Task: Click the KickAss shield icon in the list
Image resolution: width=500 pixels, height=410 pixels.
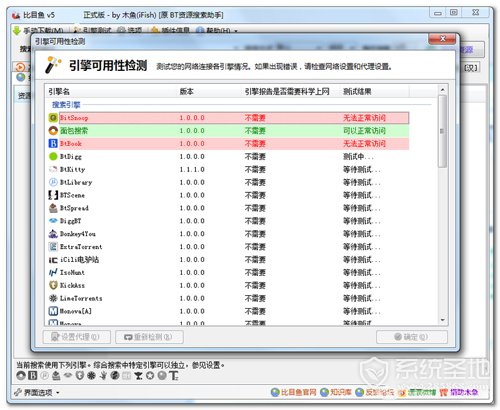Action: (53, 285)
